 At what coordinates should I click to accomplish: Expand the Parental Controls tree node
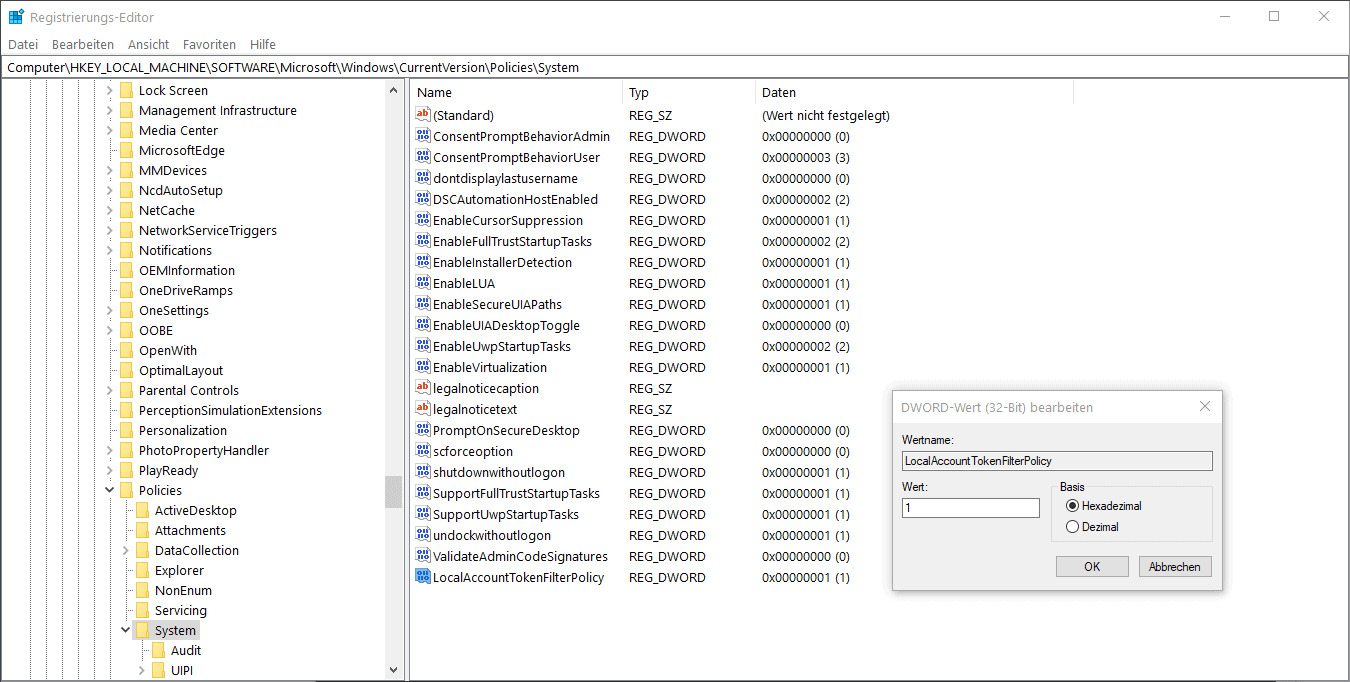(x=109, y=390)
